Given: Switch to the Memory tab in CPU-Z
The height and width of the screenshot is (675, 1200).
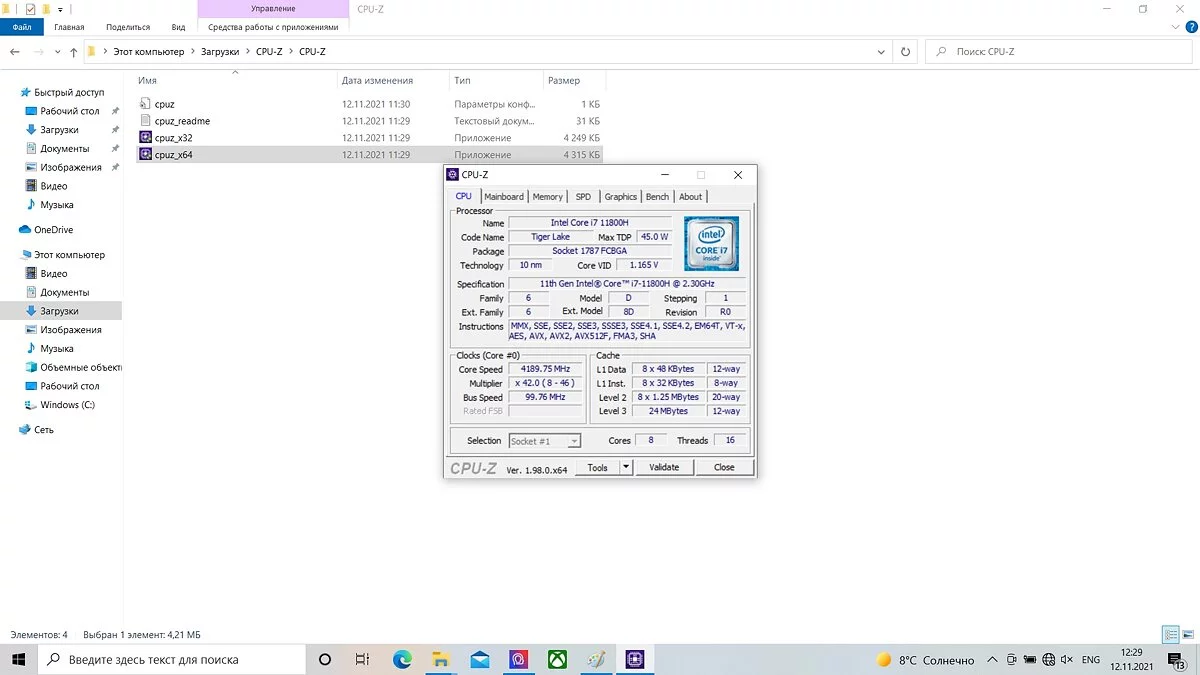Looking at the screenshot, I should coord(547,197).
